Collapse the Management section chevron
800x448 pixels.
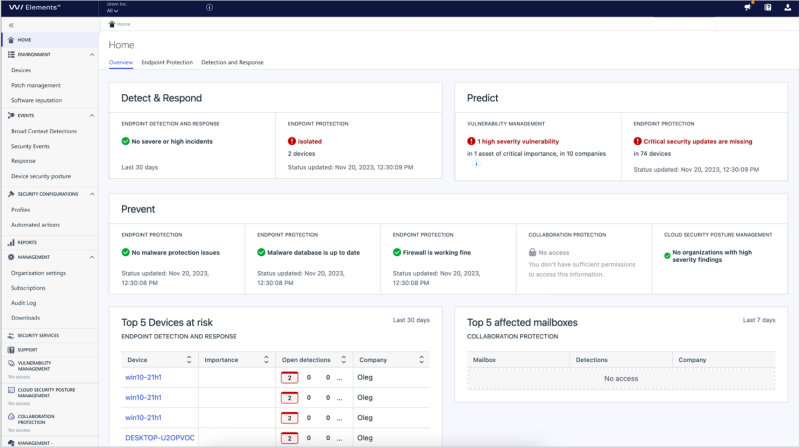[93, 257]
